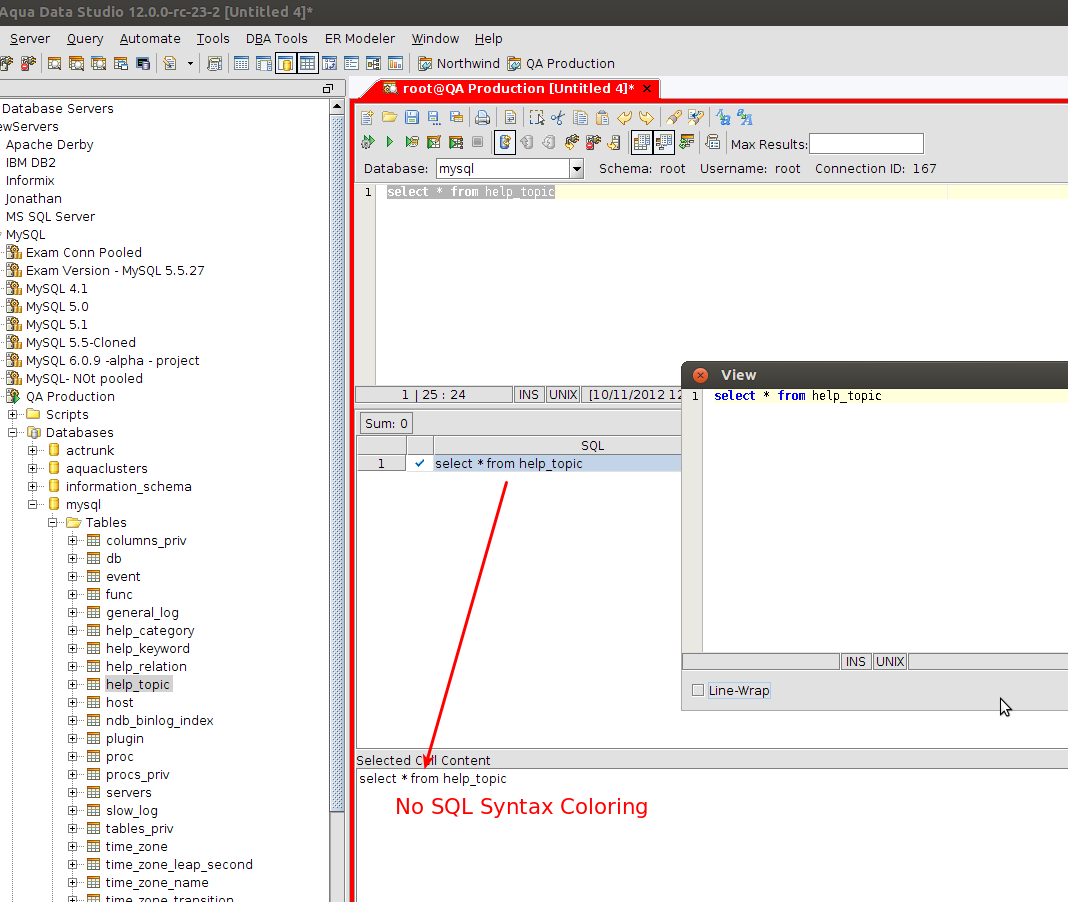Screen dimensions: 1068x902
Task: Click the Copy icon in editor toolbar
Action: 580,118
